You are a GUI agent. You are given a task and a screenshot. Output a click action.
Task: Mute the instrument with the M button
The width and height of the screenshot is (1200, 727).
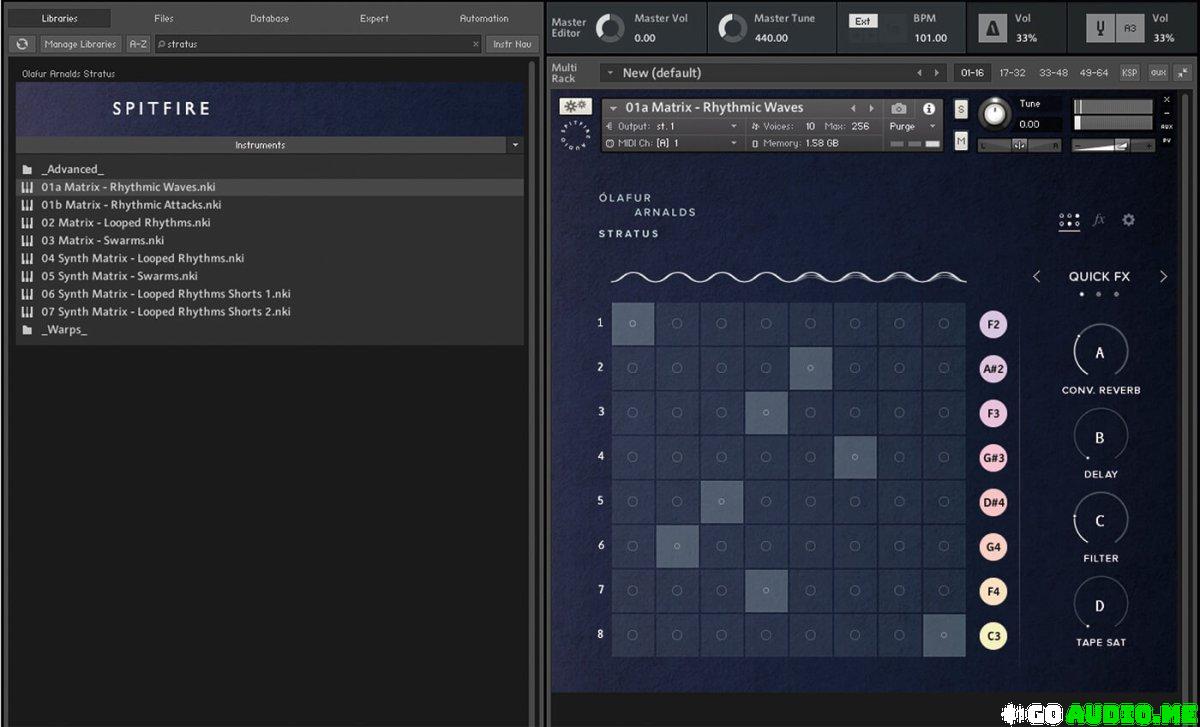tap(961, 142)
